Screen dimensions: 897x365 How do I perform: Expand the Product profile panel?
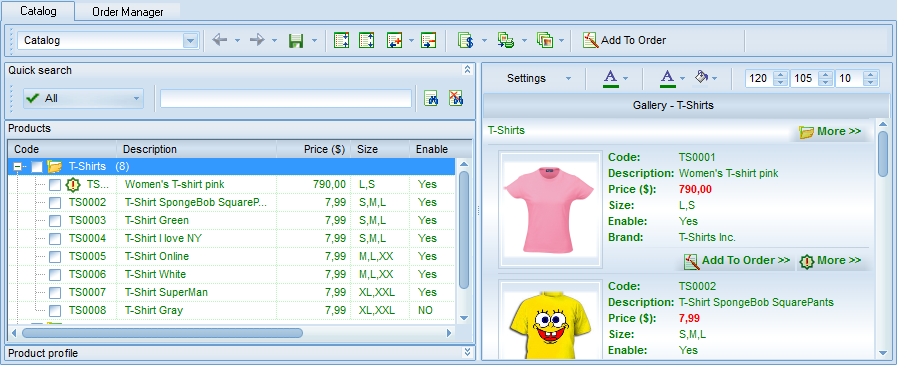[x=467, y=352]
